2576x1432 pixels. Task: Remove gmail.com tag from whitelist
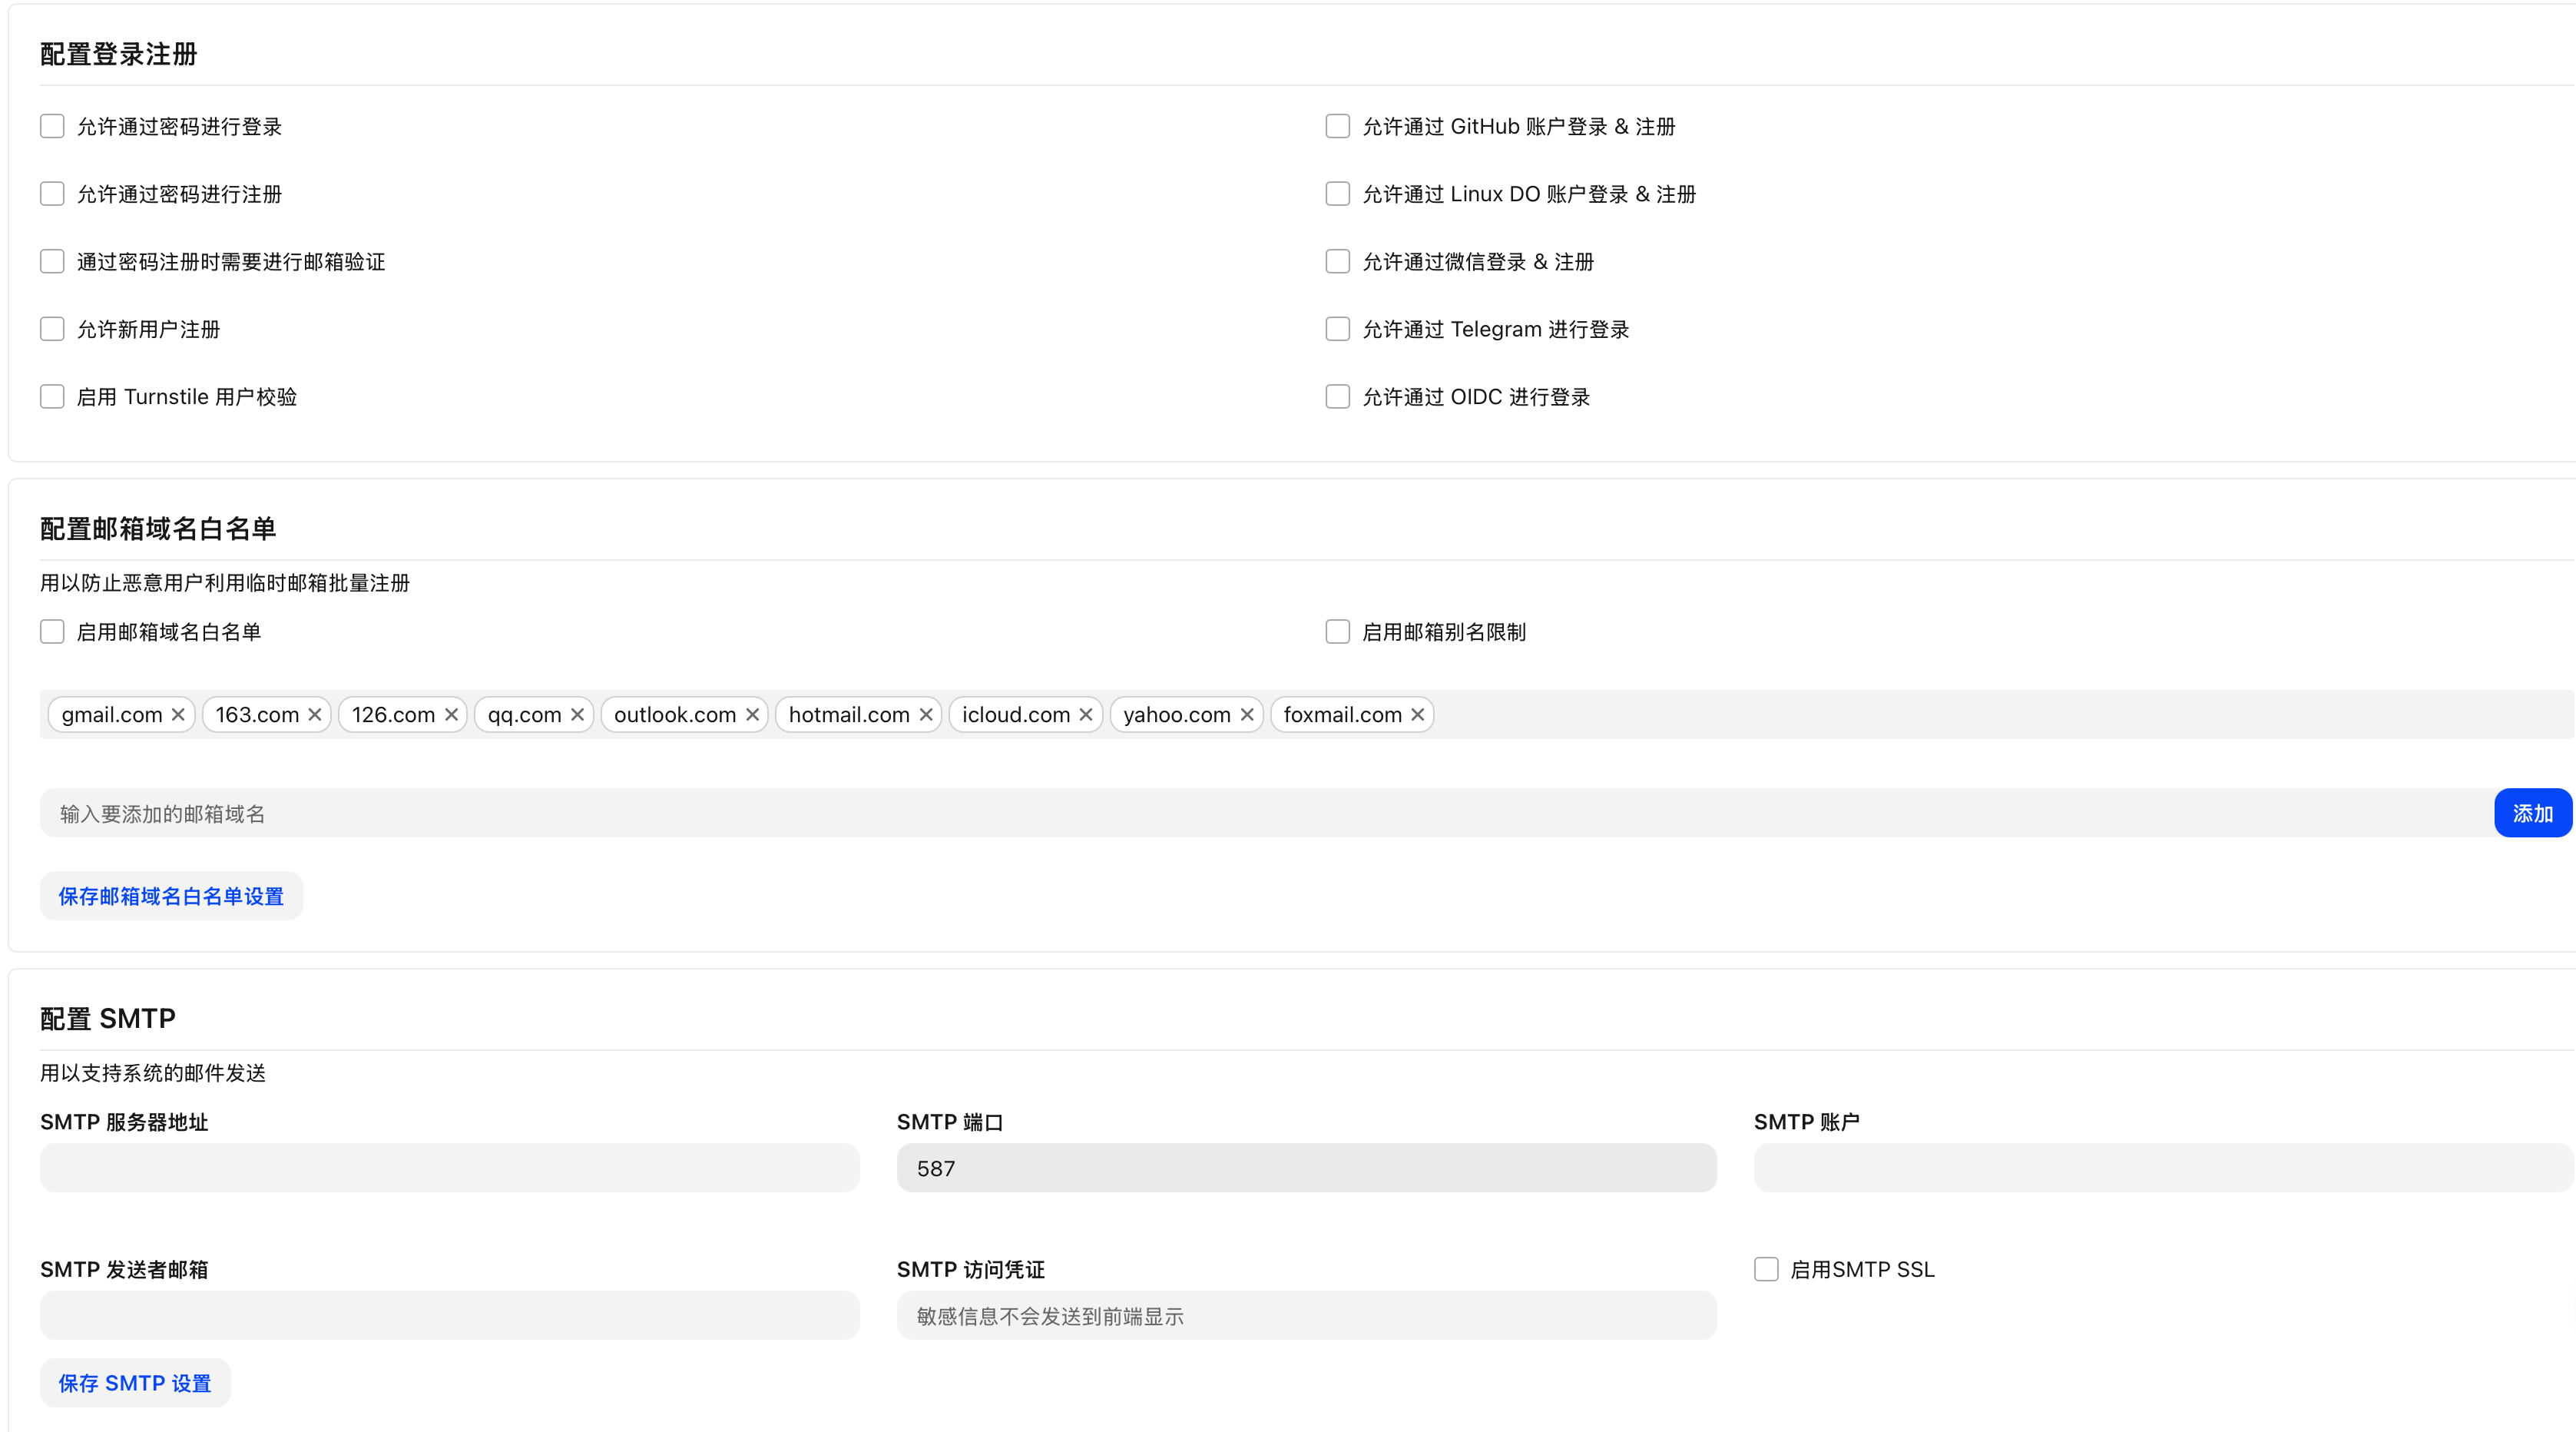tap(178, 714)
